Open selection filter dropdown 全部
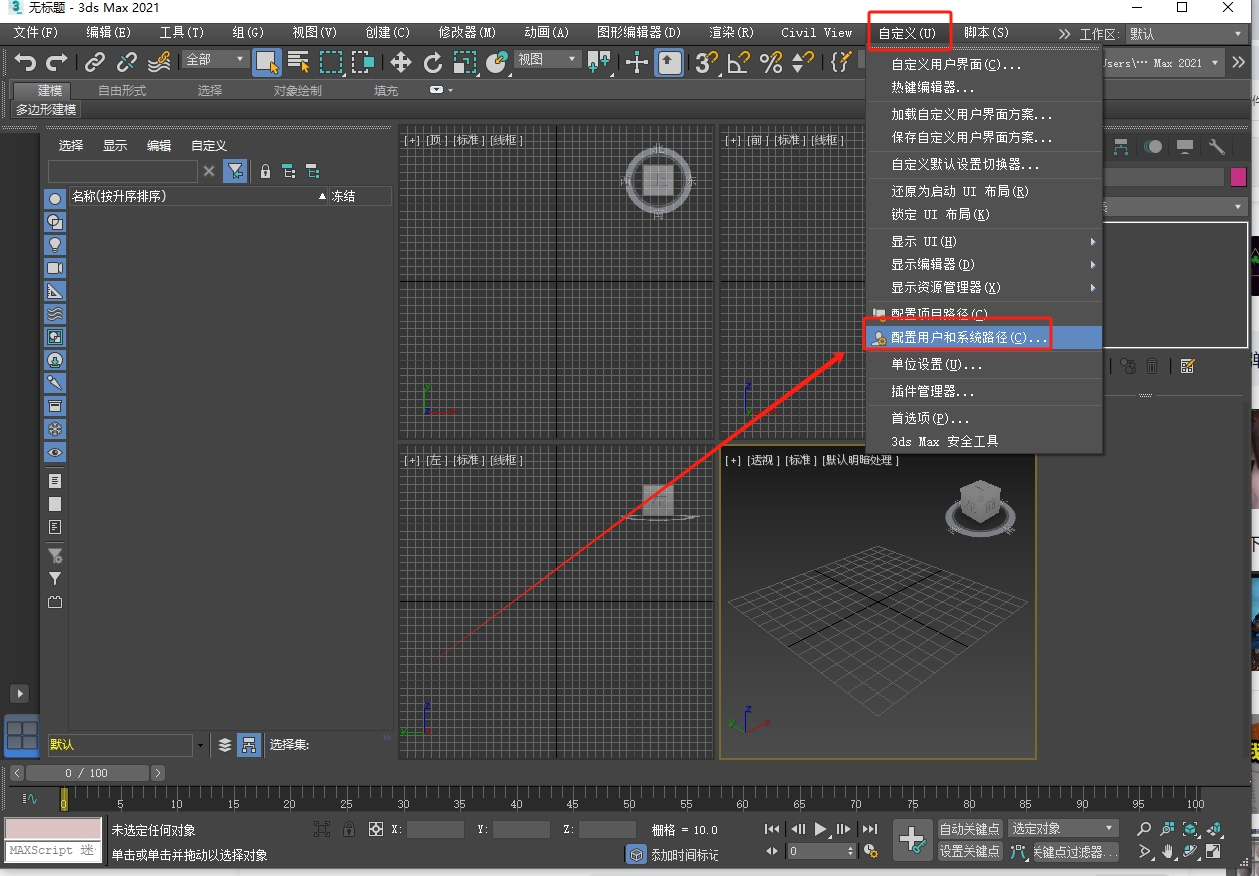This screenshot has height=876, width=1259. pos(214,60)
